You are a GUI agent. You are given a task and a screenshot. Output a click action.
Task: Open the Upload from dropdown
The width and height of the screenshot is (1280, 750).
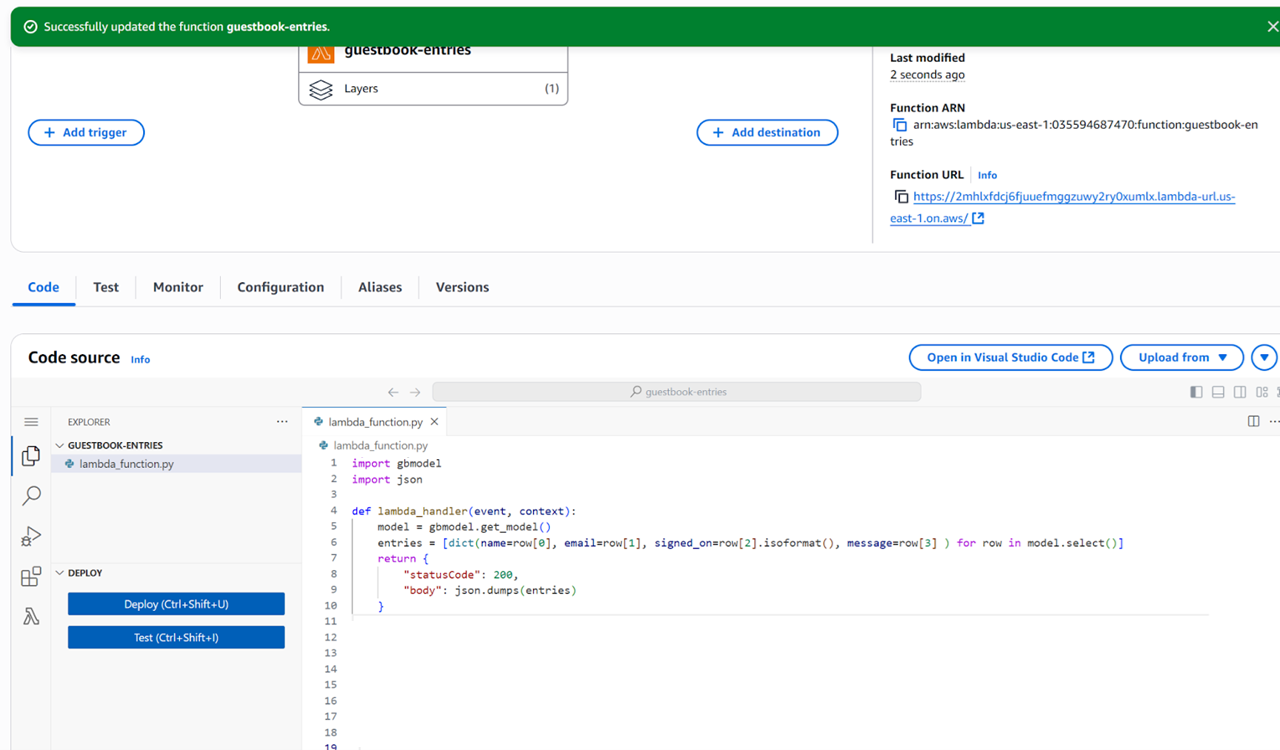tap(1182, 357)
